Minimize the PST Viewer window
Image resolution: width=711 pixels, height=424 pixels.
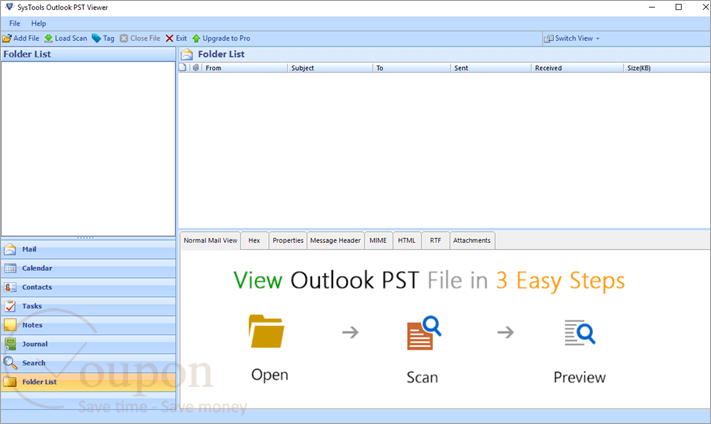coord(652,7)
